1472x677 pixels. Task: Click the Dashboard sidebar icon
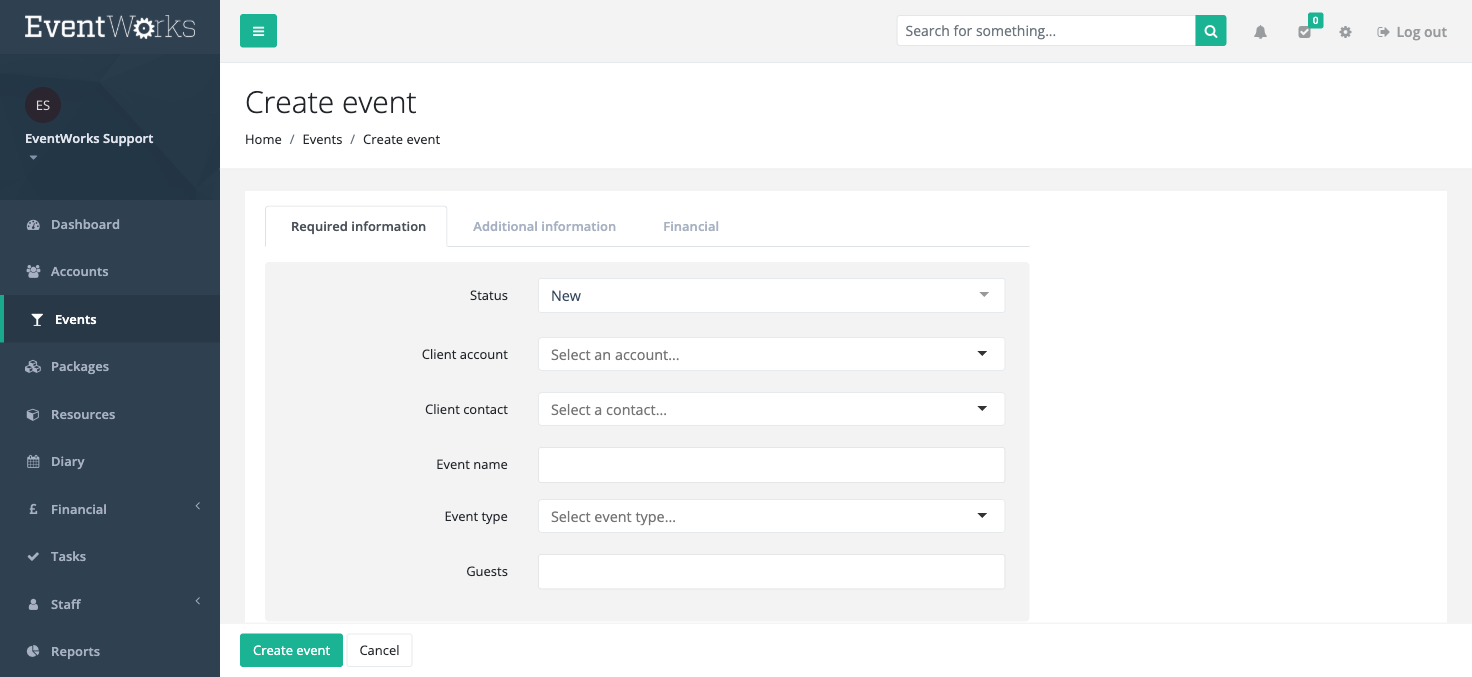click(x=33, y=225)
